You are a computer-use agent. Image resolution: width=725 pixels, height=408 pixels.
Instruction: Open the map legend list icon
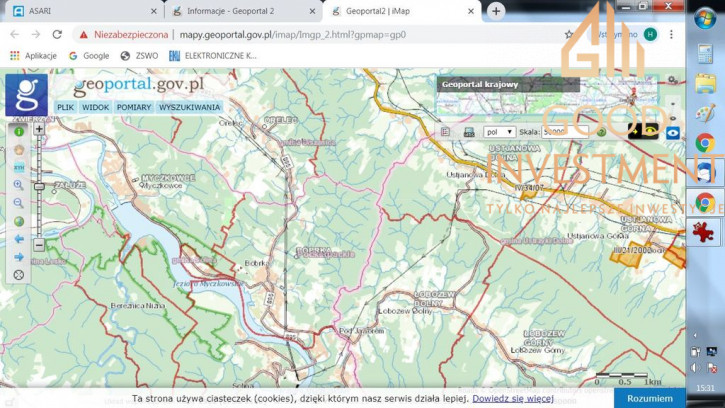click(x=445, y=132)
